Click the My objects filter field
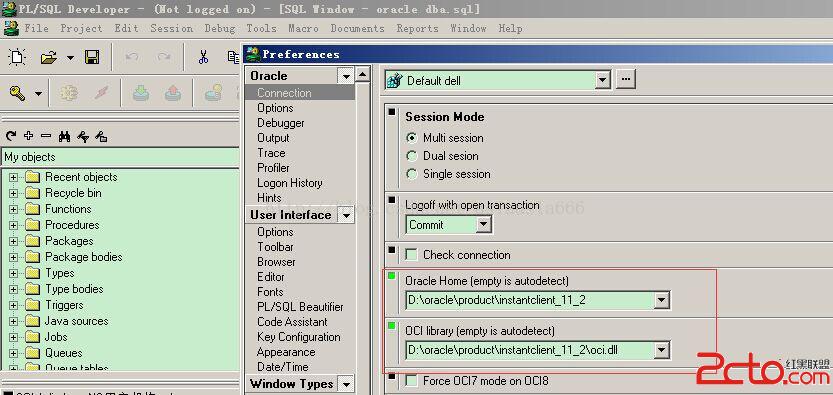The width and height of the screenshot is (833, 395). [121, 157]
